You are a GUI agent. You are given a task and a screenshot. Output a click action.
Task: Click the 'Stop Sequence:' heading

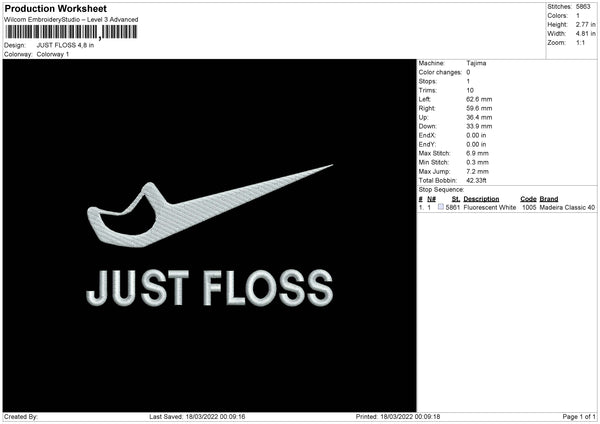point(441,190)
